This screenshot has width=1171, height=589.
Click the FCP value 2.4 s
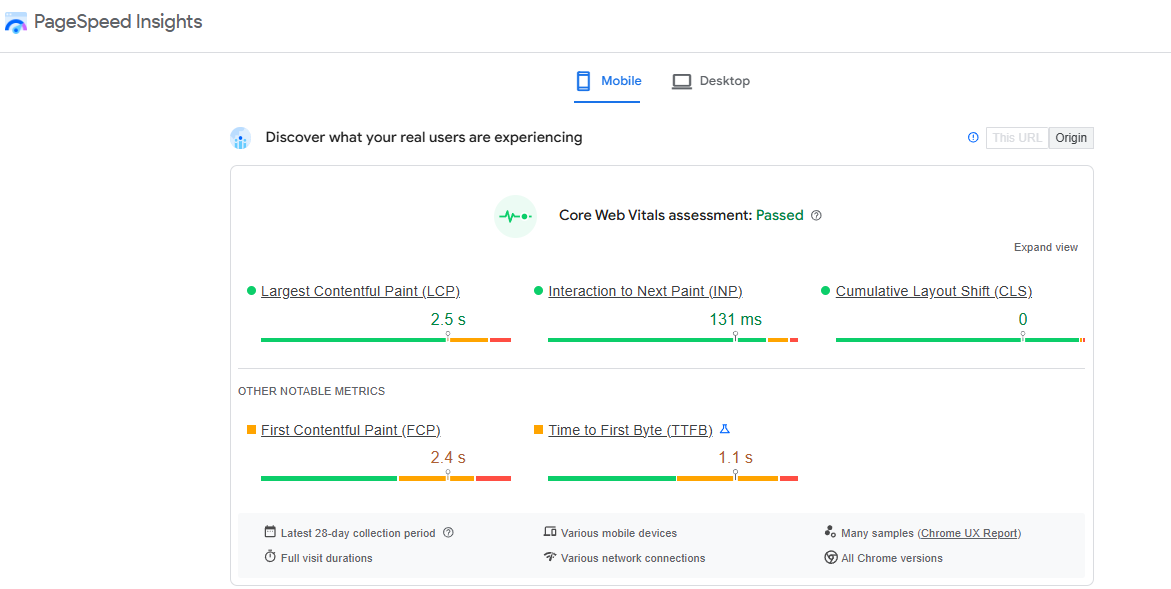[x=448, y=458]
